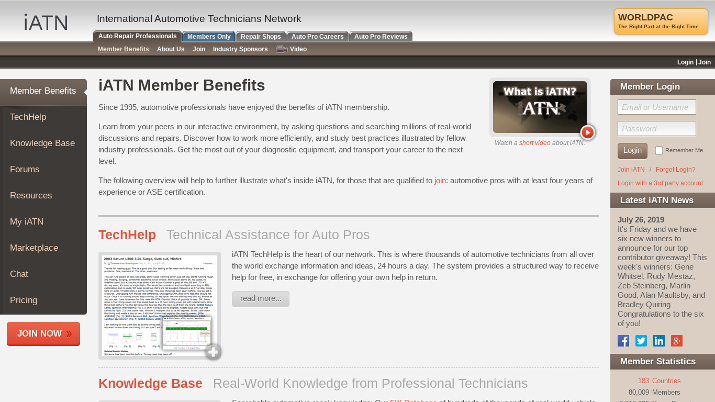Screen dimensions: 715x402
Task: Focus the Password field
Action: 656,129
